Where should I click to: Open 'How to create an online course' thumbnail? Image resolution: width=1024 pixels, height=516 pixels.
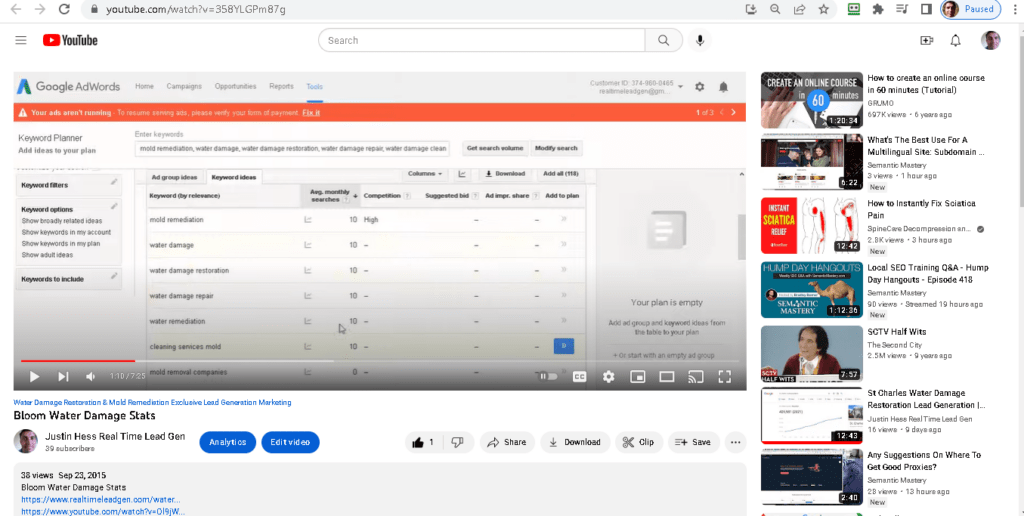point(812,100)
